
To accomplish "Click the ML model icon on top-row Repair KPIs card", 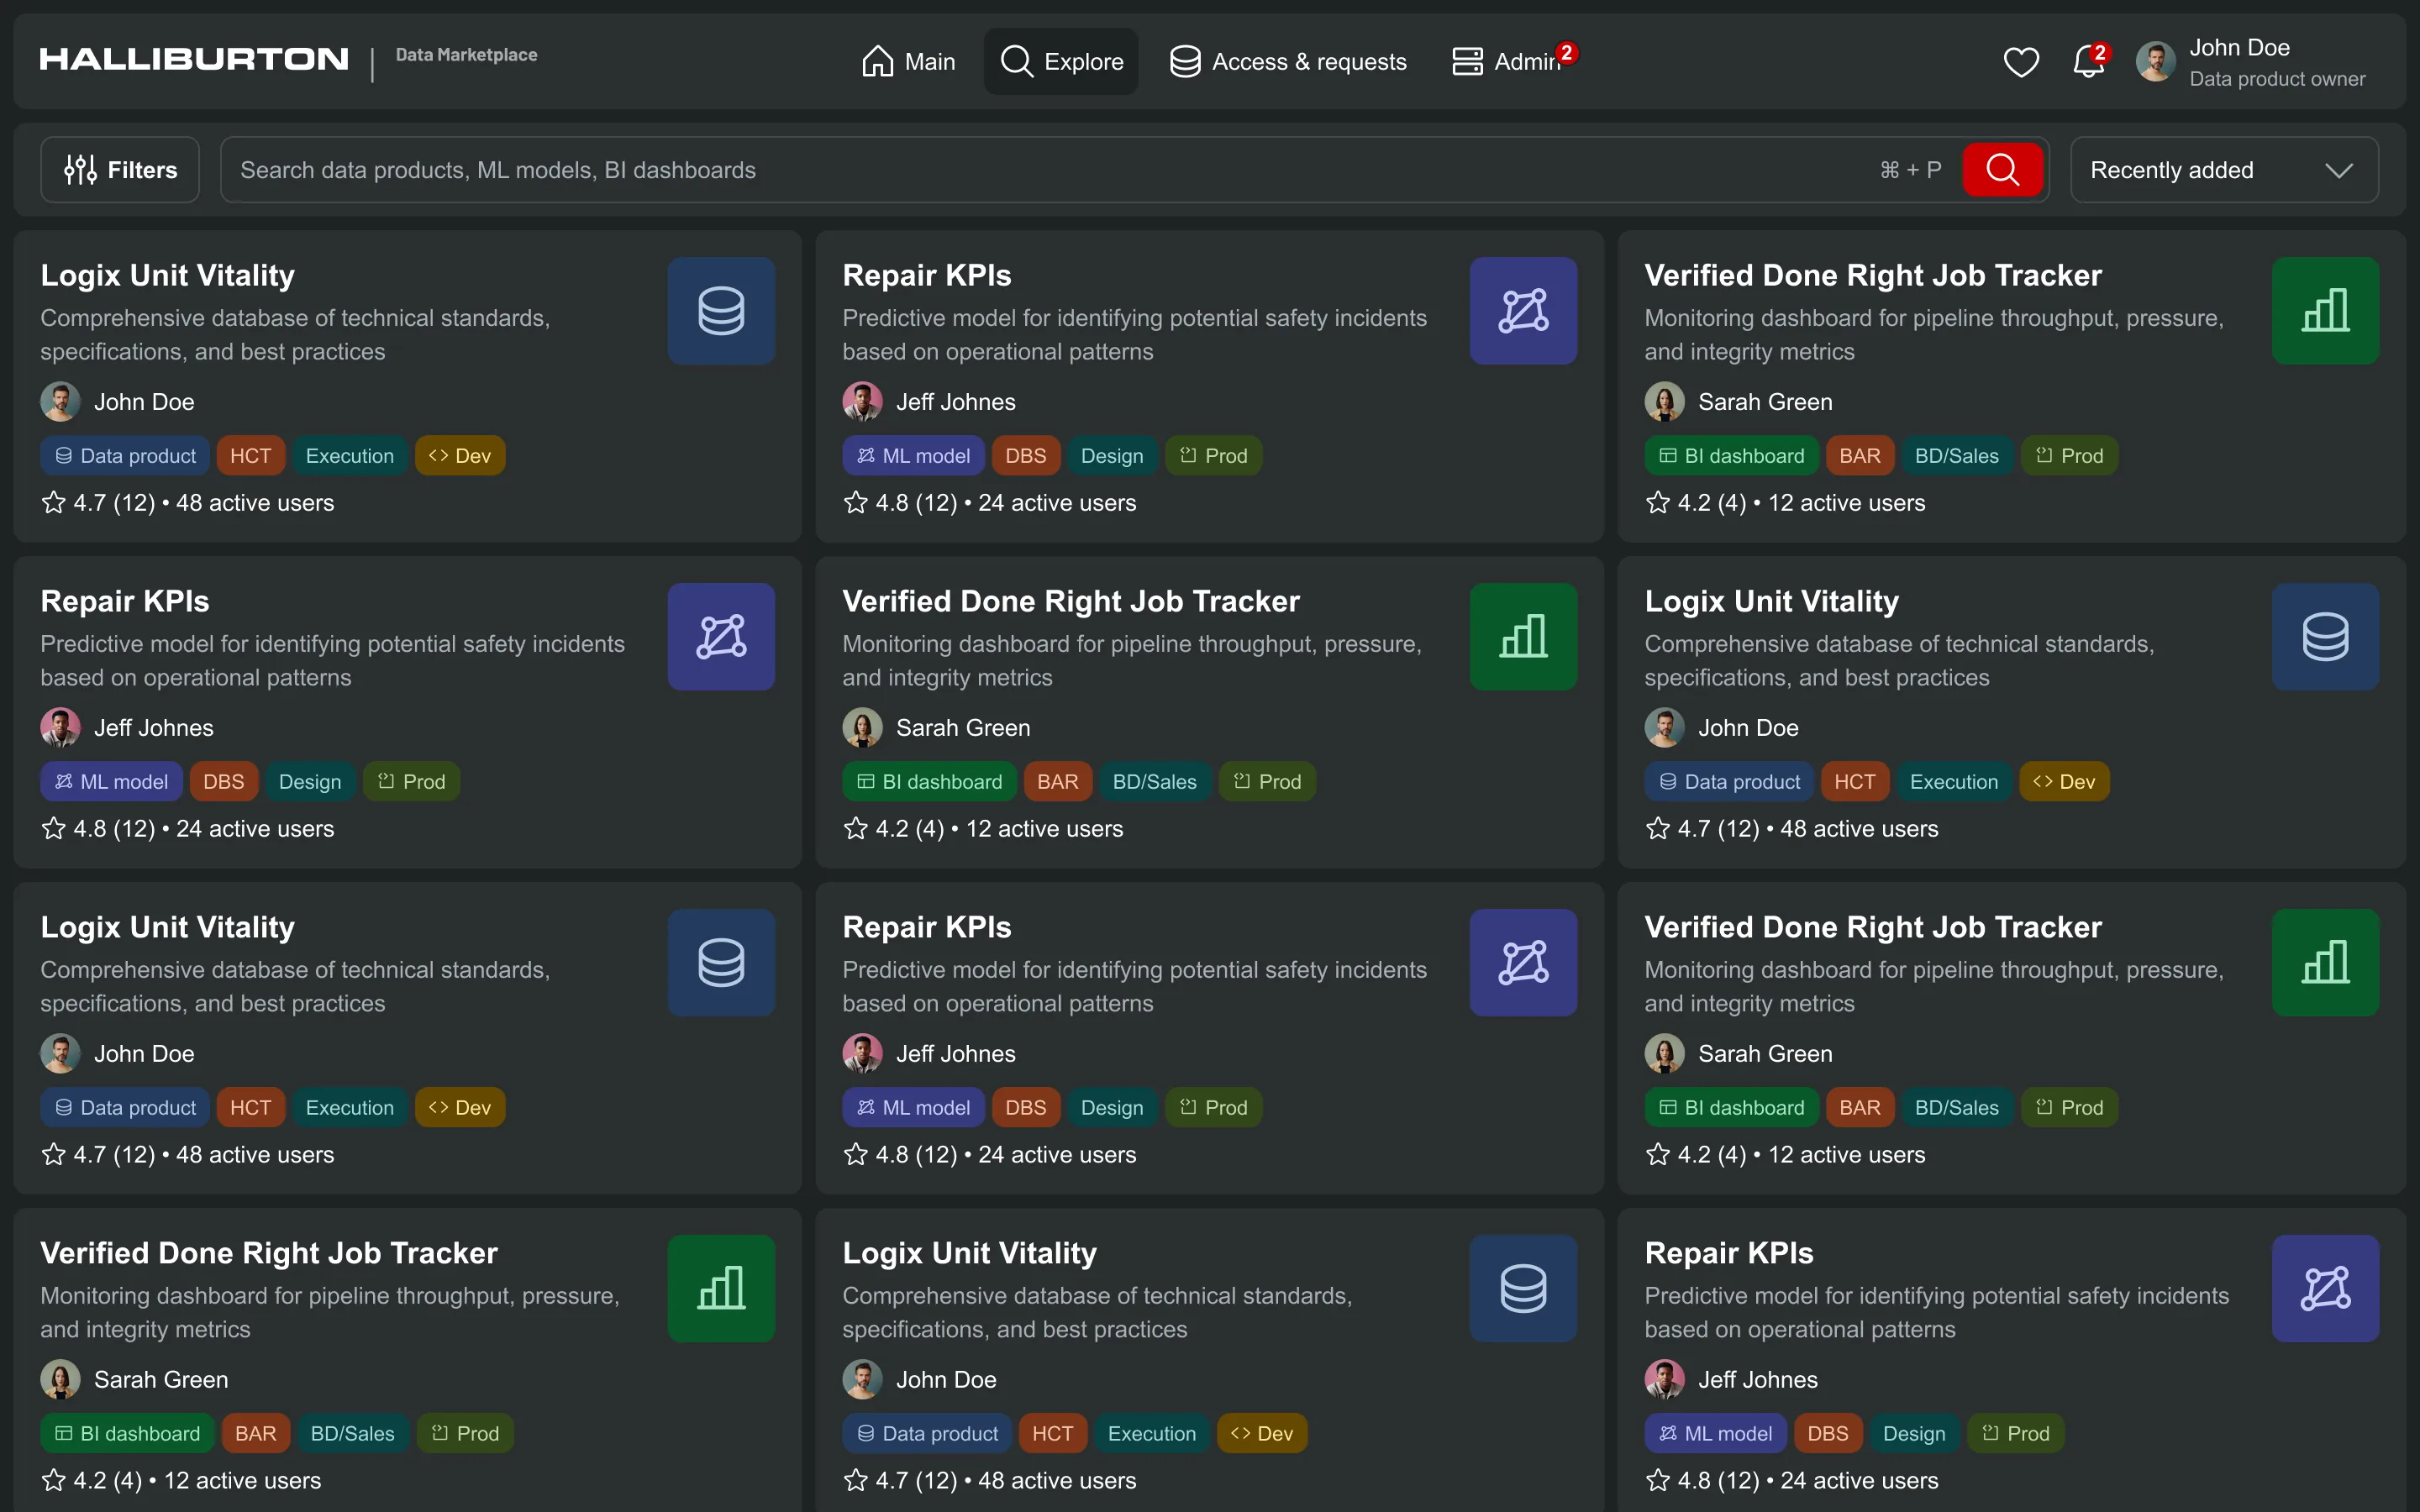I will point(1523,311).
